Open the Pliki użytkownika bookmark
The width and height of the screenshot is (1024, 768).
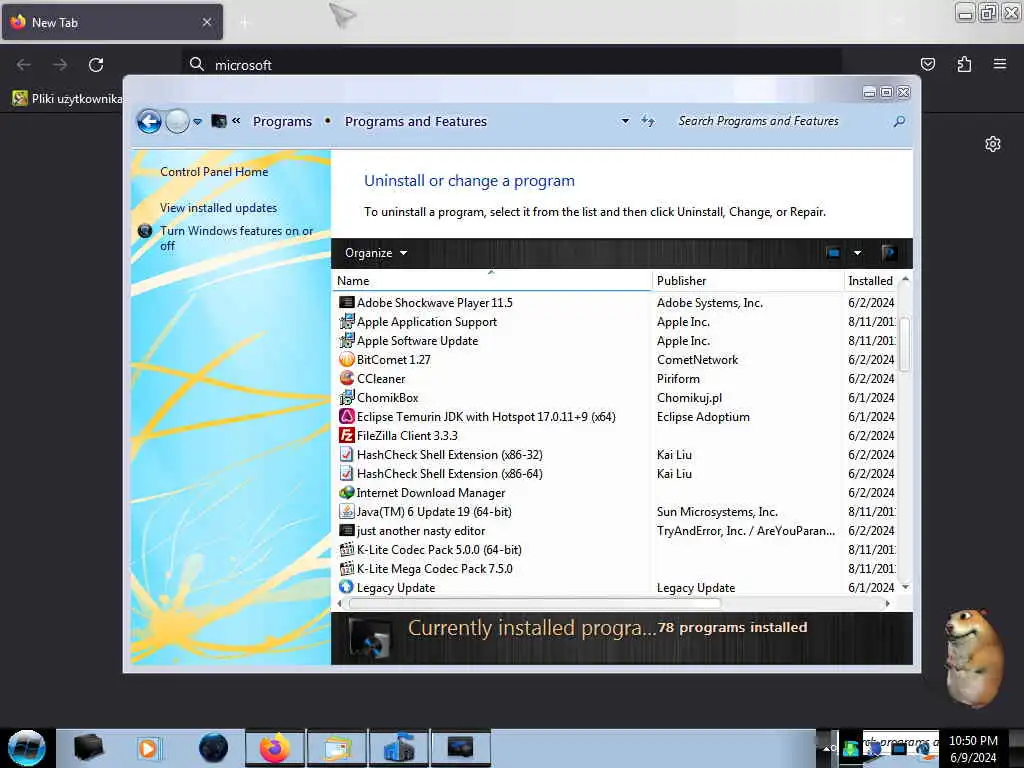(x=67, y=99)
